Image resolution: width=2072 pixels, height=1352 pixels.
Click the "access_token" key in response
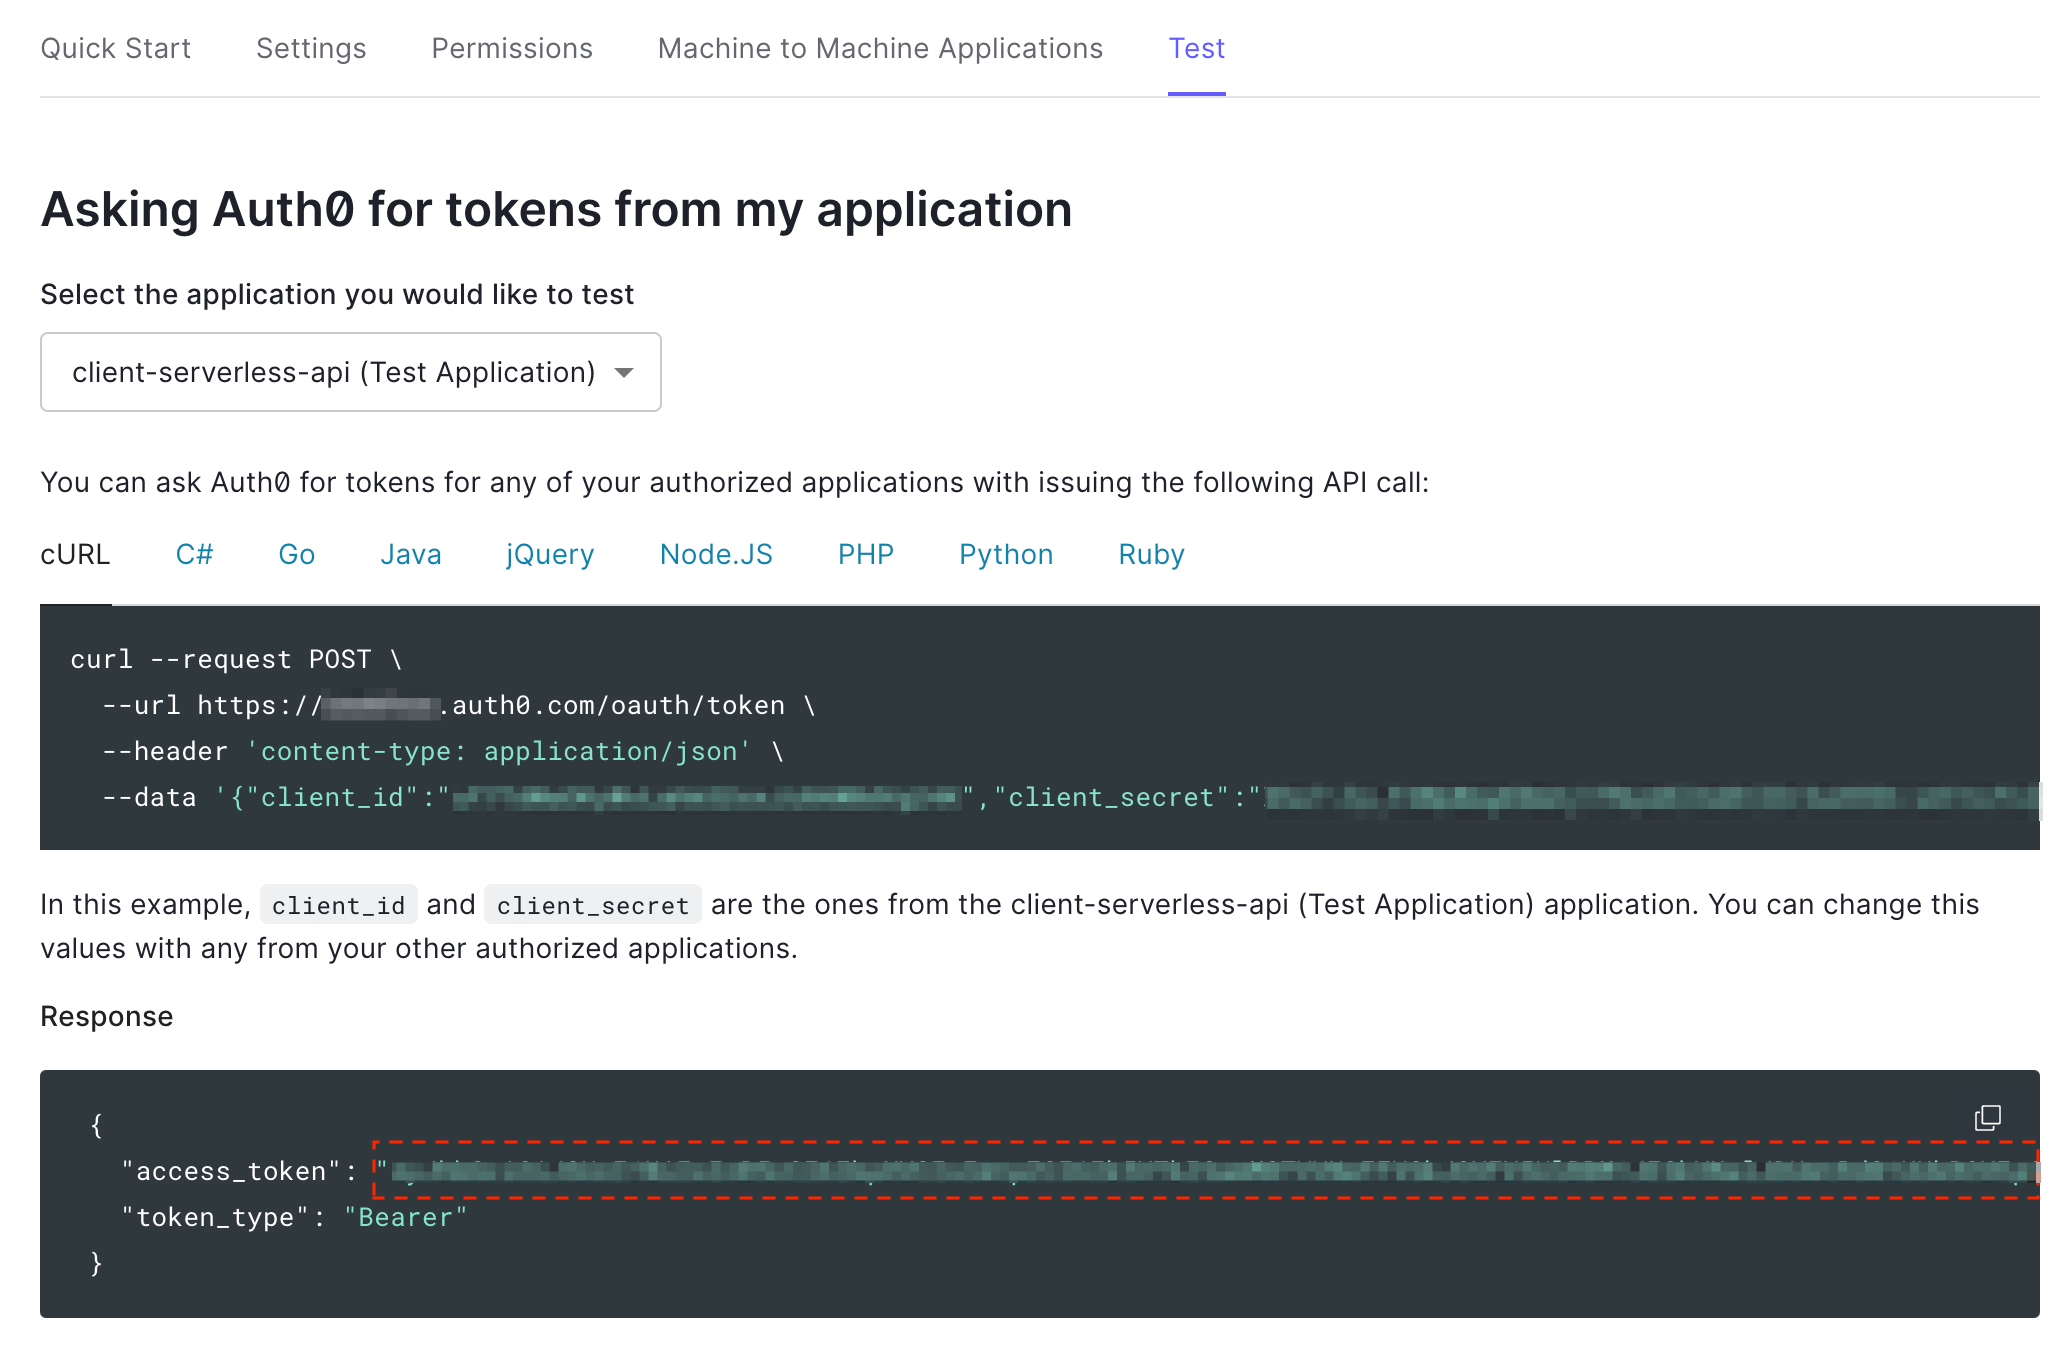231,1172
